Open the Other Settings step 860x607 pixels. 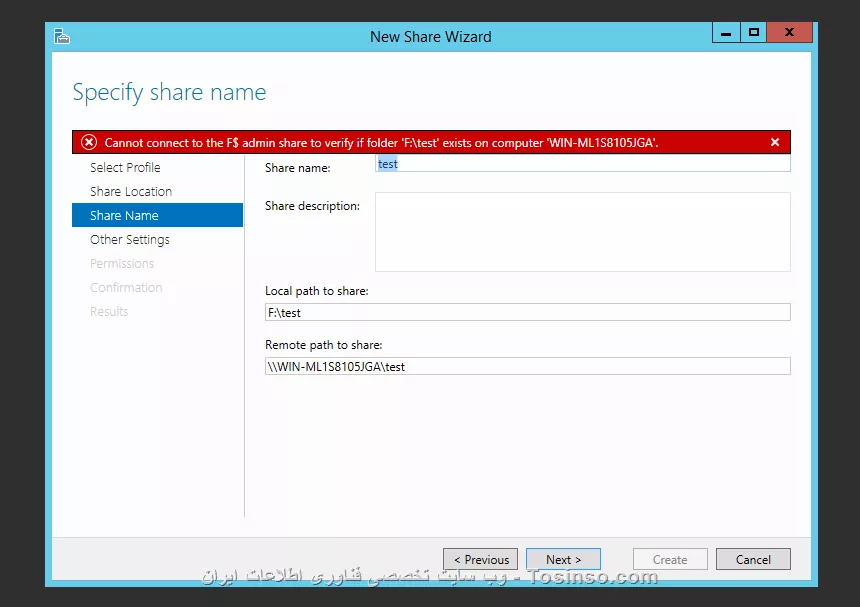(130, 240)
